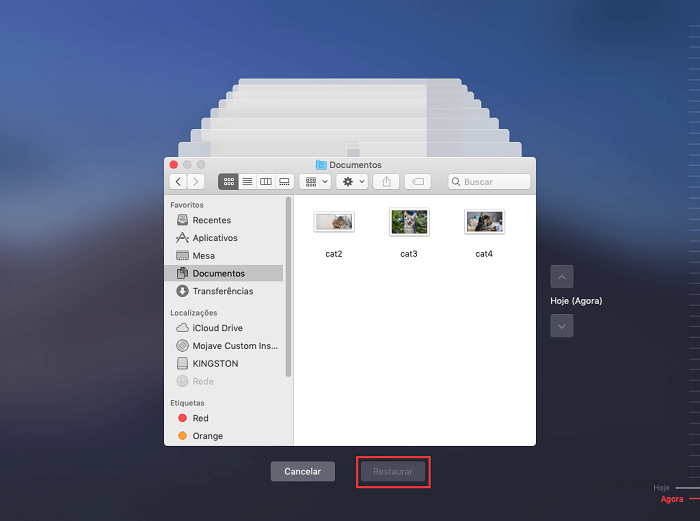
Task: Open the KINGSTON drive
Action: 224,364
